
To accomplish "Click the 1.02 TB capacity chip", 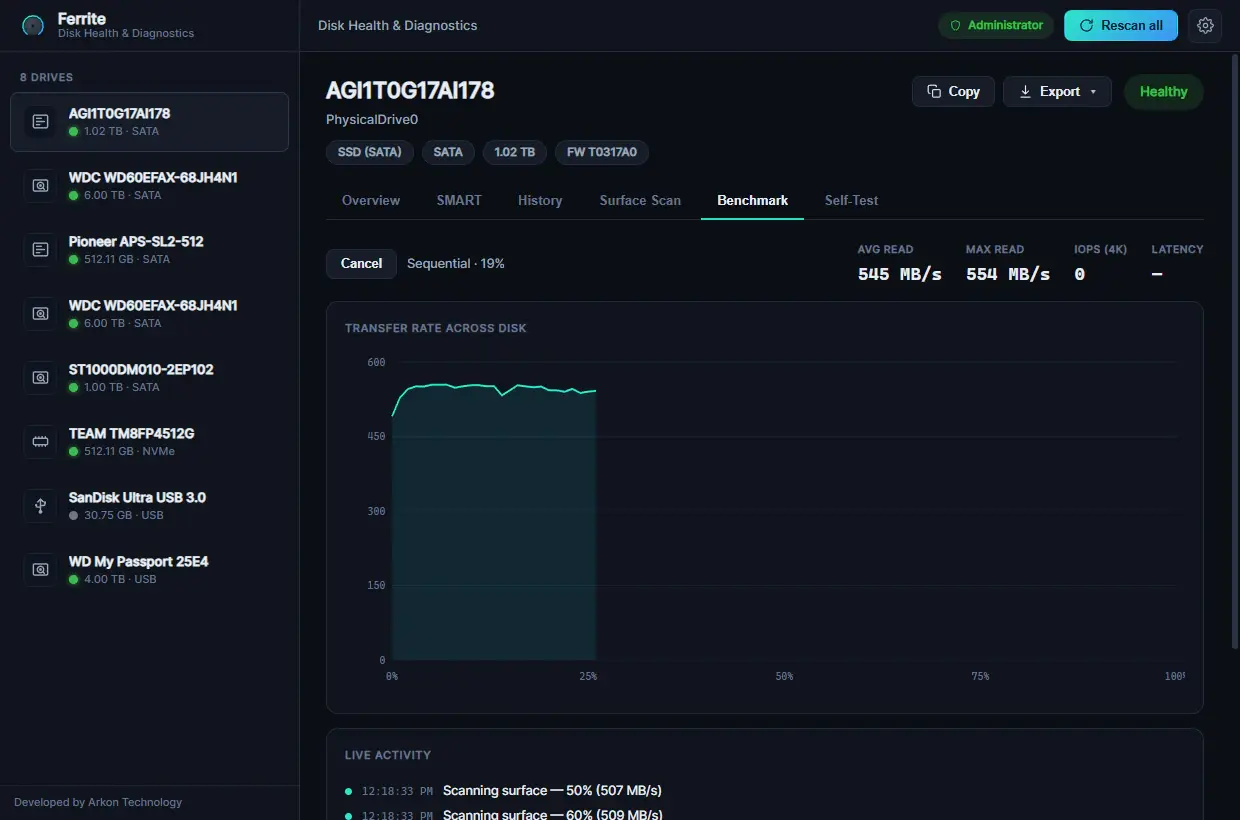I will tap(515, 152).
